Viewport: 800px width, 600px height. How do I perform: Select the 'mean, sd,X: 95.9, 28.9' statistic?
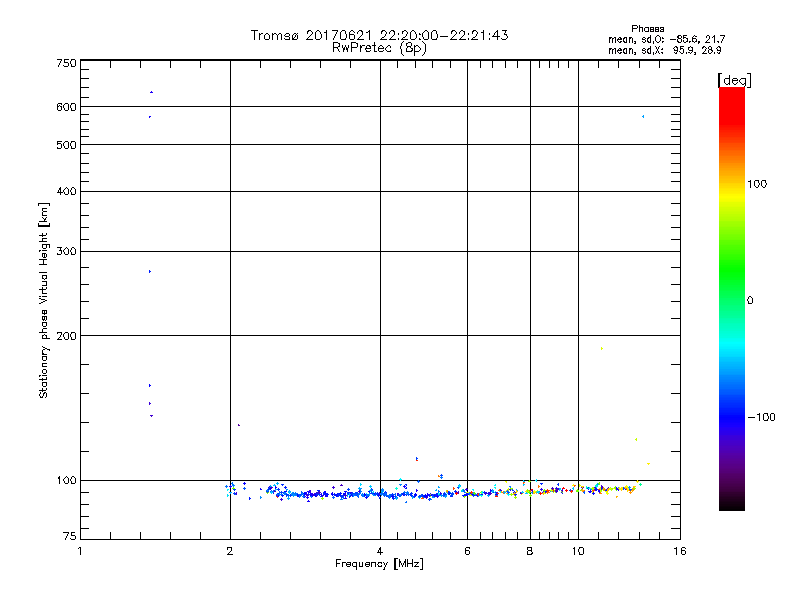pyautogui.click(x=664, y=50)
